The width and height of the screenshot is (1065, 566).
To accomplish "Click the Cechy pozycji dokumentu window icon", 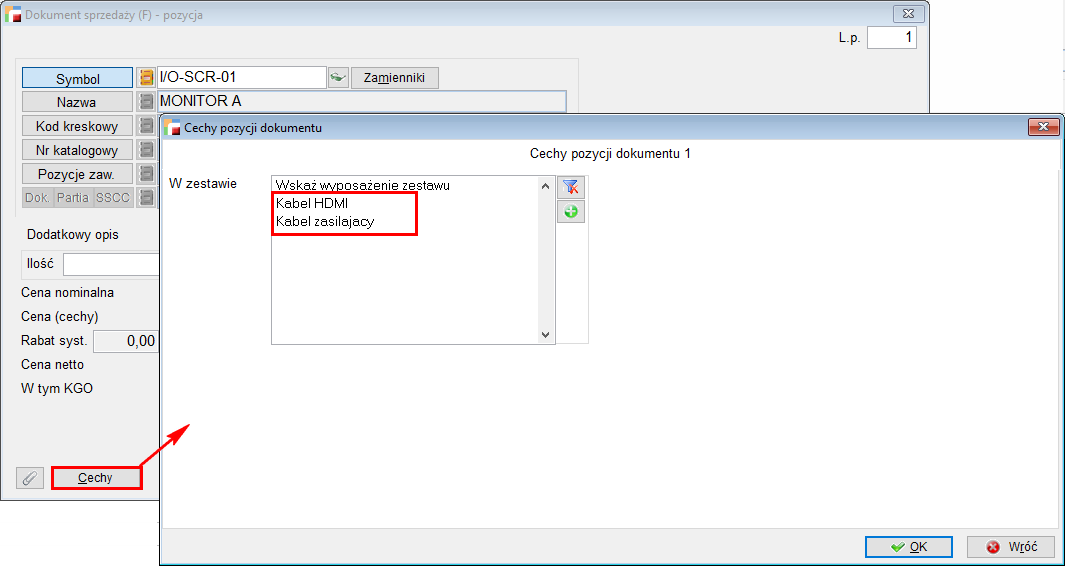I will pyautogui.click(x=173, y=127).
